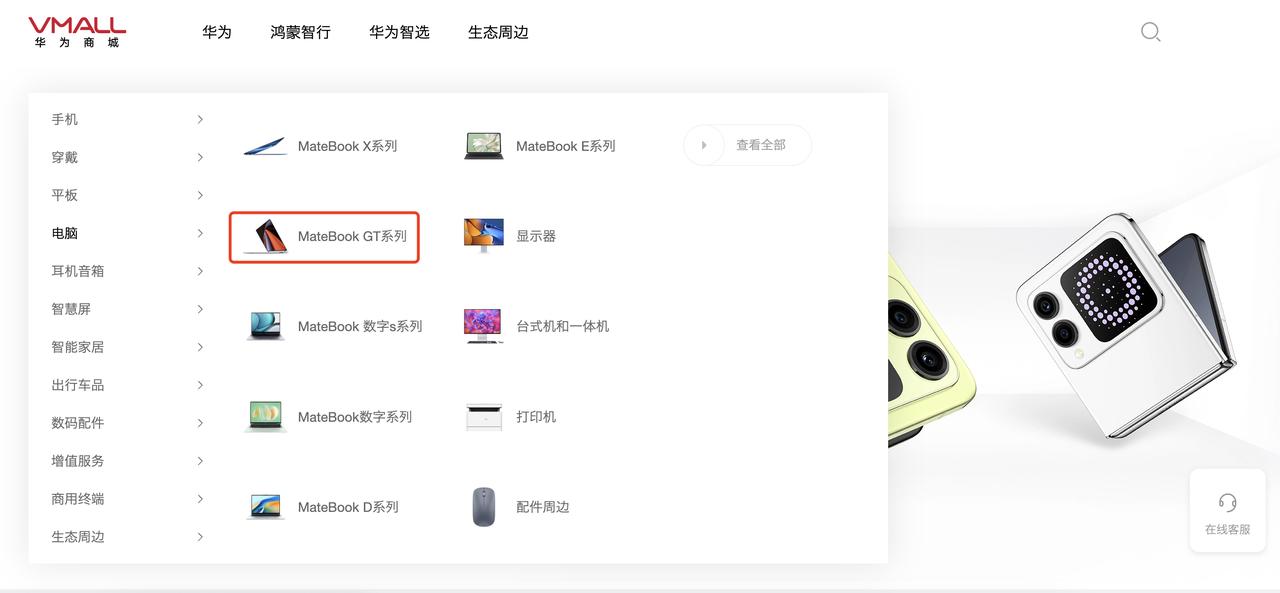1280x593 pixels.
Task: Click the MateBook E系列 product image
Action: pyautogui.click(x=484, y=146)
